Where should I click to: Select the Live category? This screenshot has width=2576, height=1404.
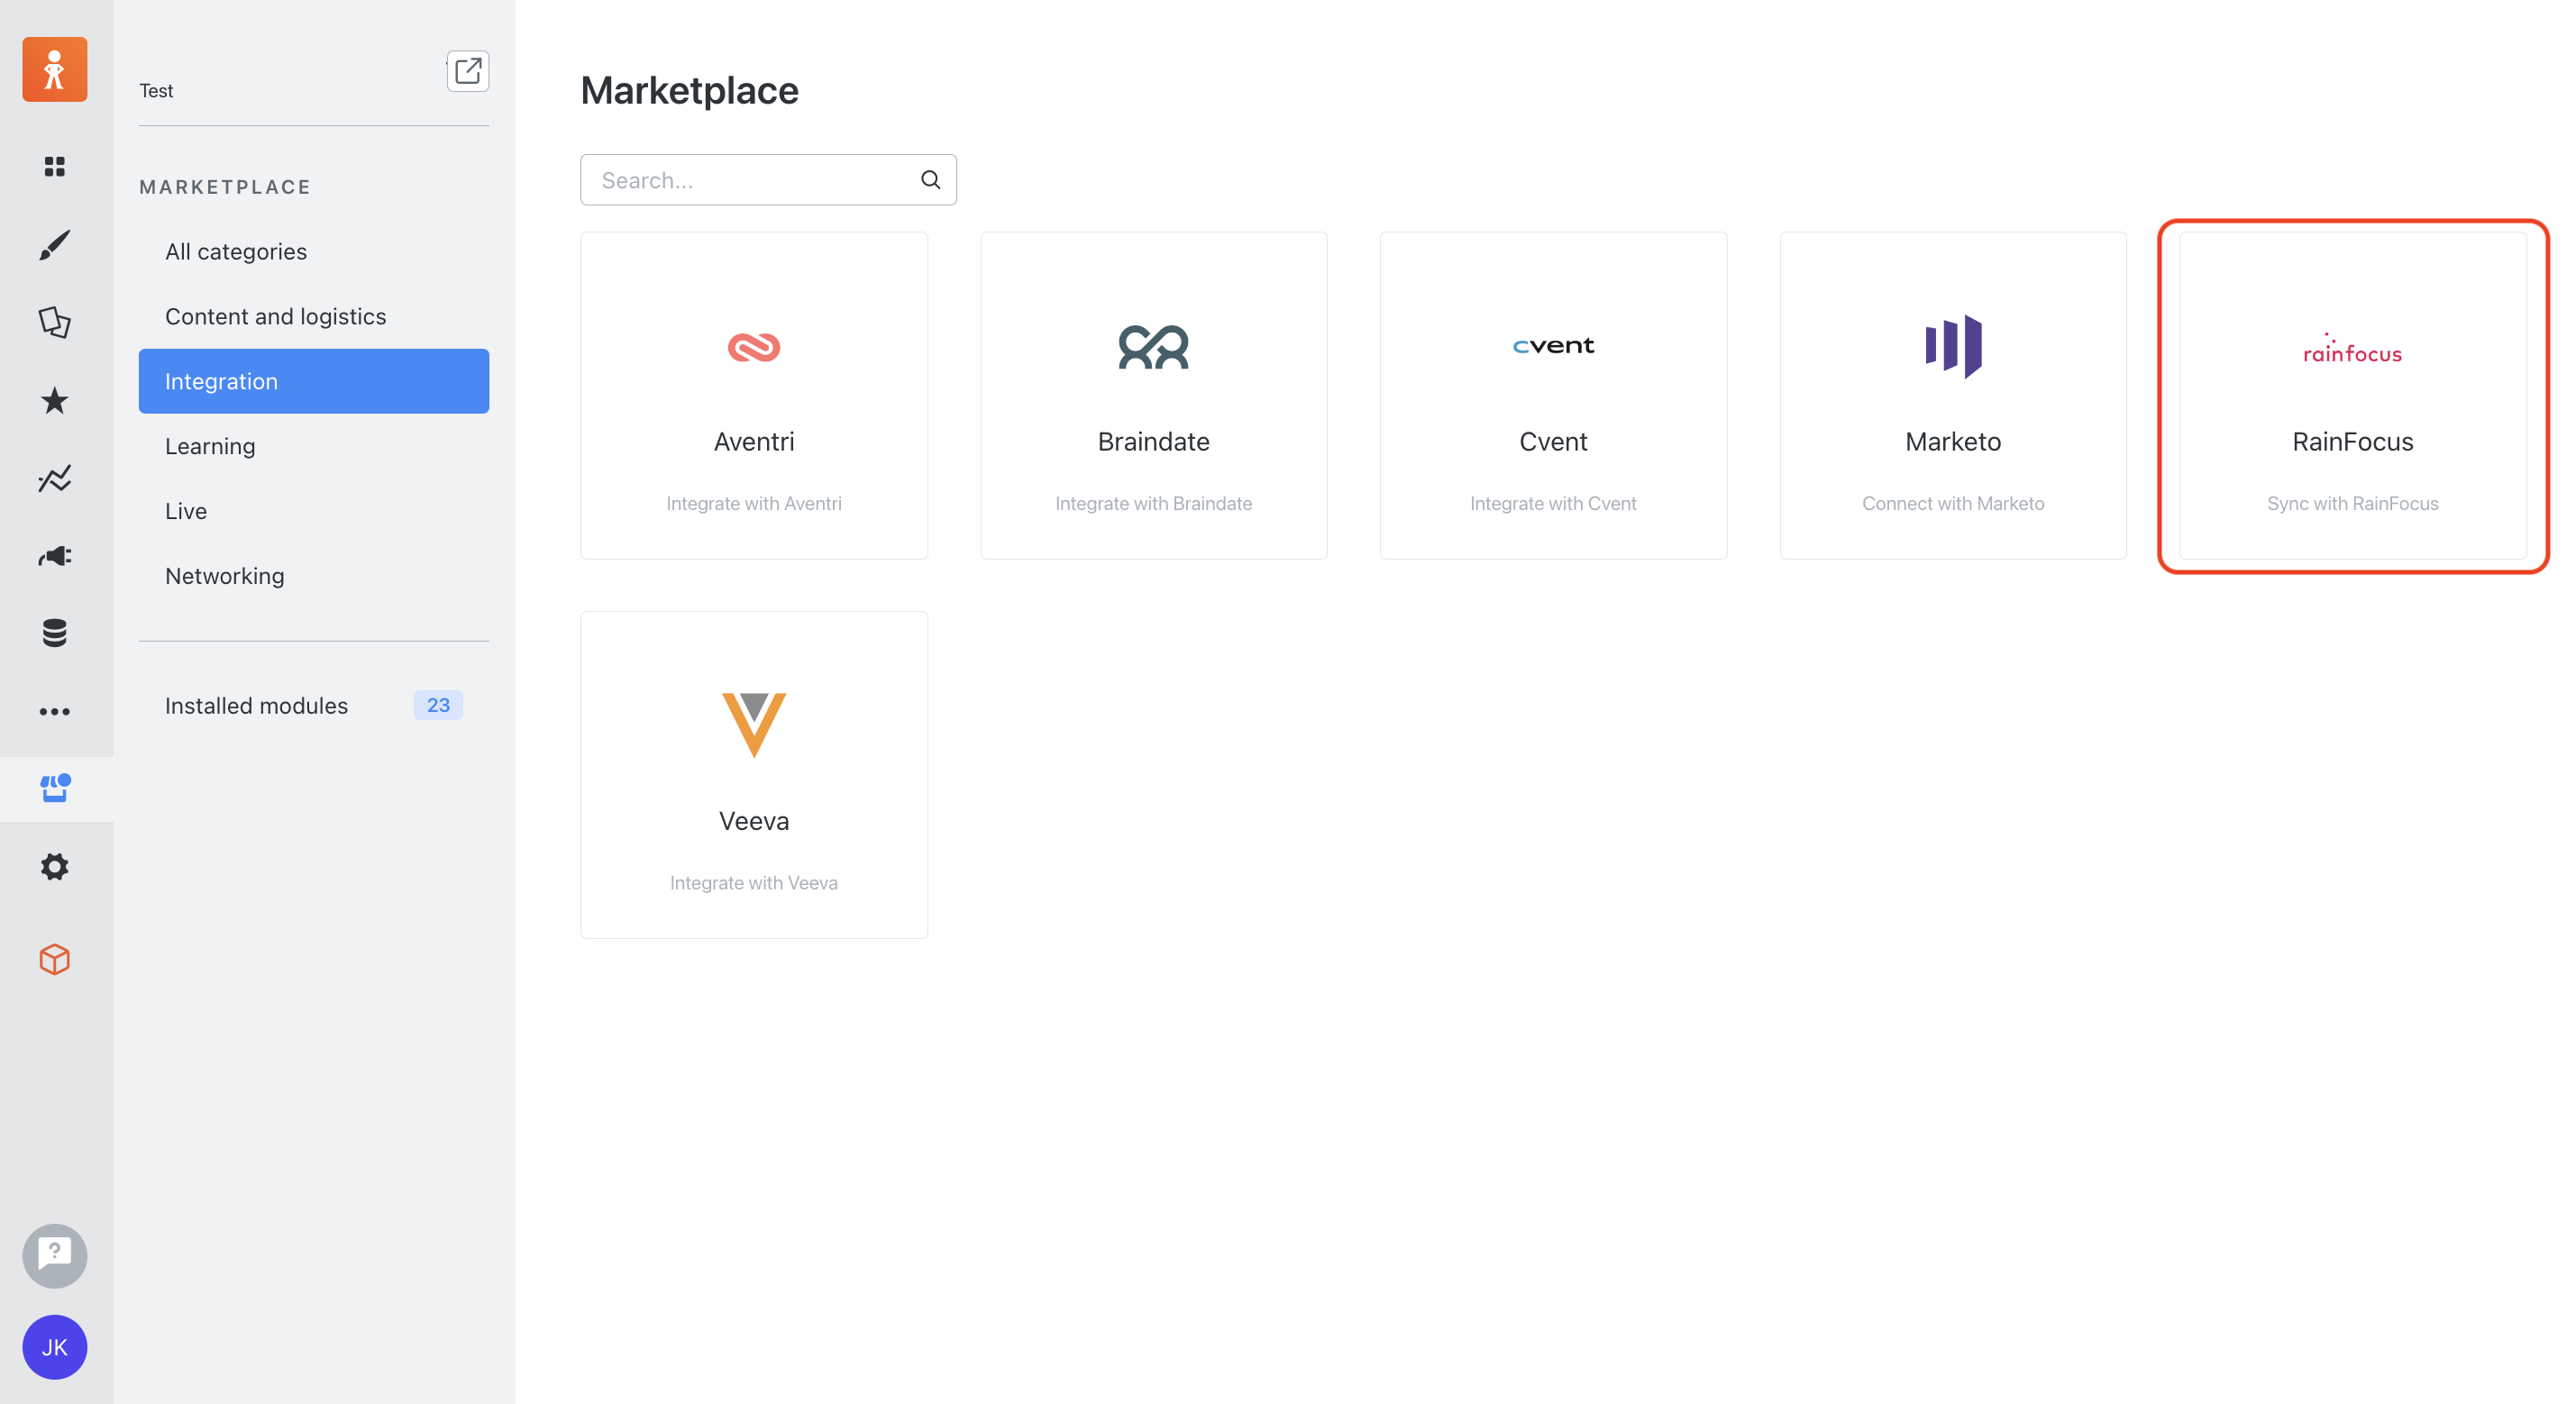[313, 511]
